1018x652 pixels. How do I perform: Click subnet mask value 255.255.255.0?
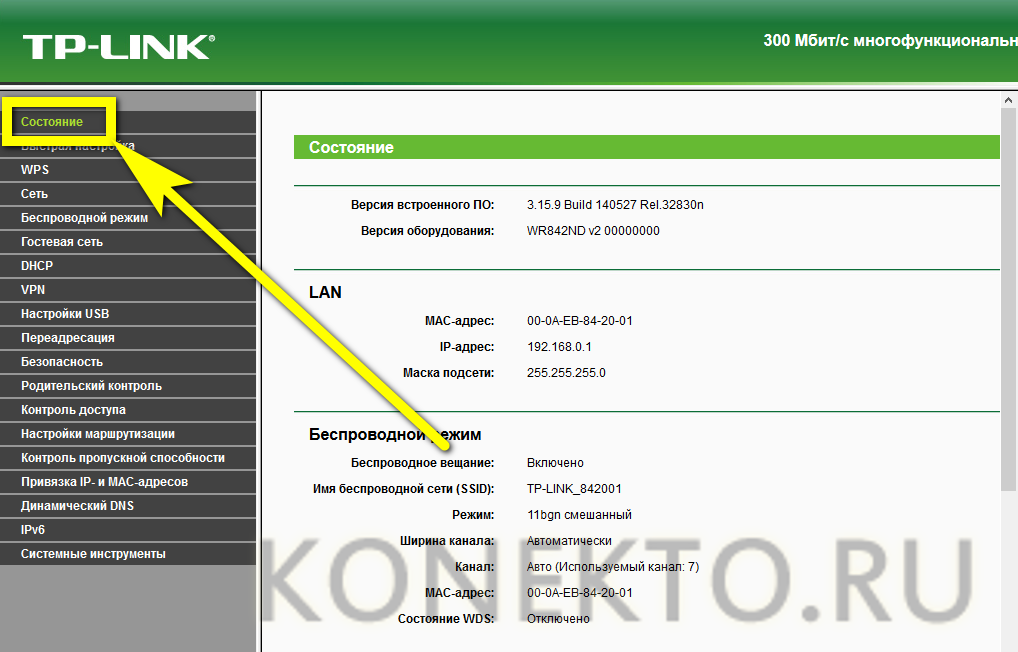pyautogui.click(x=566, y=373)
